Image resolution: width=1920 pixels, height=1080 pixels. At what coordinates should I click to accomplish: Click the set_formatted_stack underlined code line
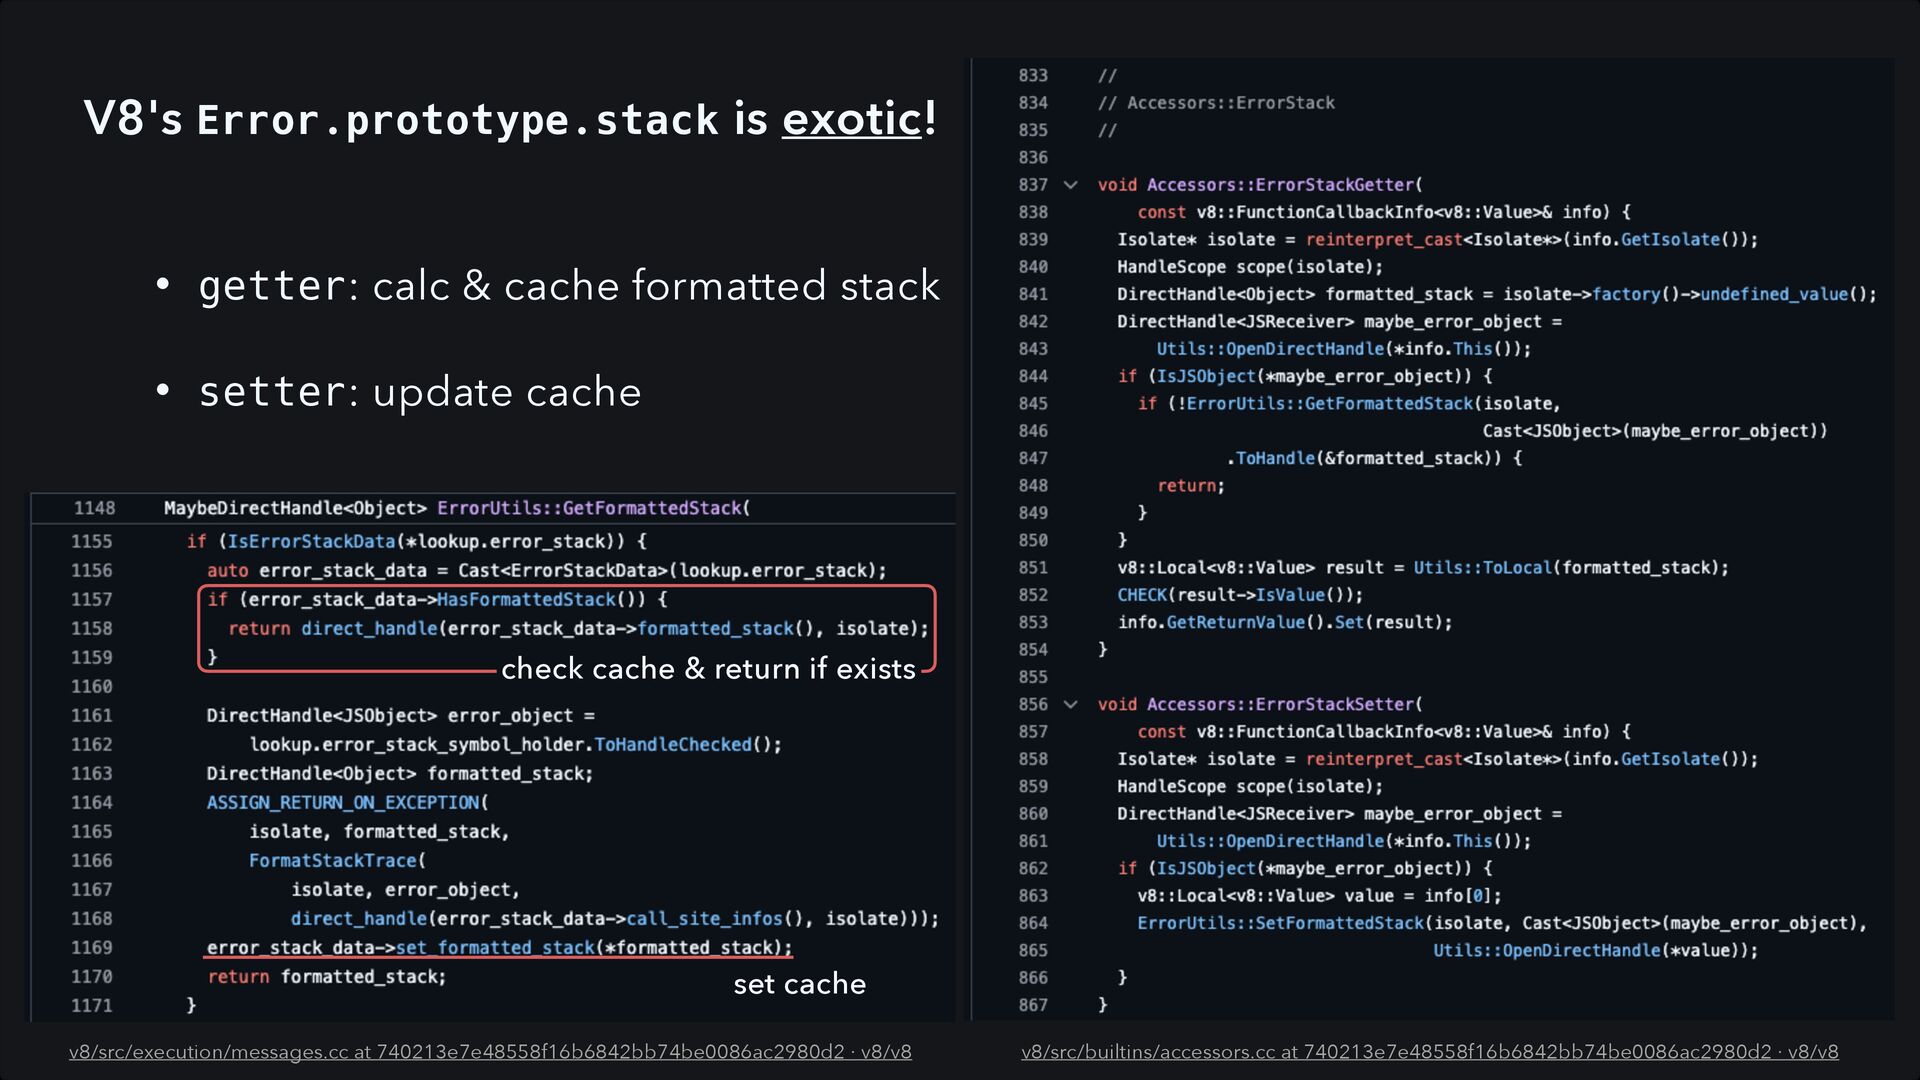click(x=498, y=947)
